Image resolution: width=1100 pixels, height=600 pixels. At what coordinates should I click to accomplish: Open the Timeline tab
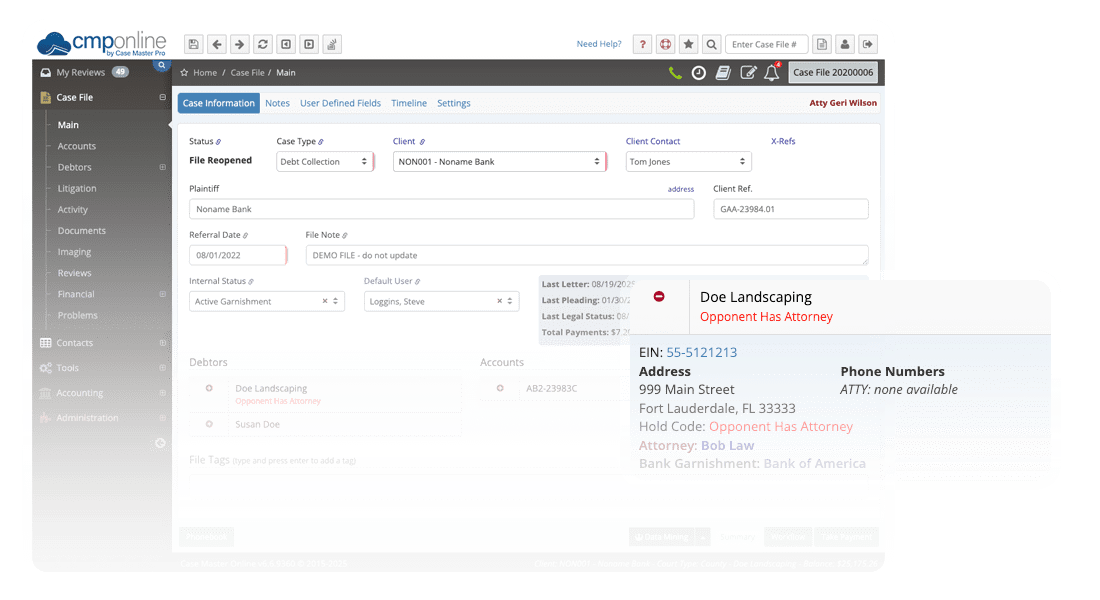click(x=409, y=102)
